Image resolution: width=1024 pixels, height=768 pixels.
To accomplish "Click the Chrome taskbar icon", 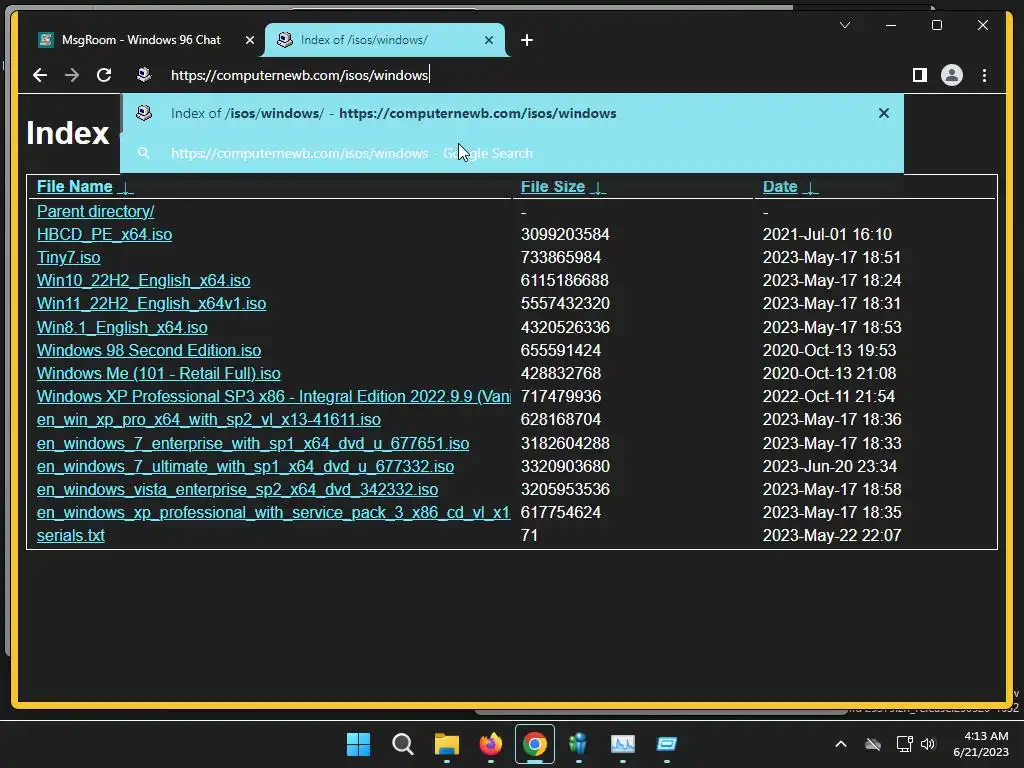I will (x=535, y=744).
